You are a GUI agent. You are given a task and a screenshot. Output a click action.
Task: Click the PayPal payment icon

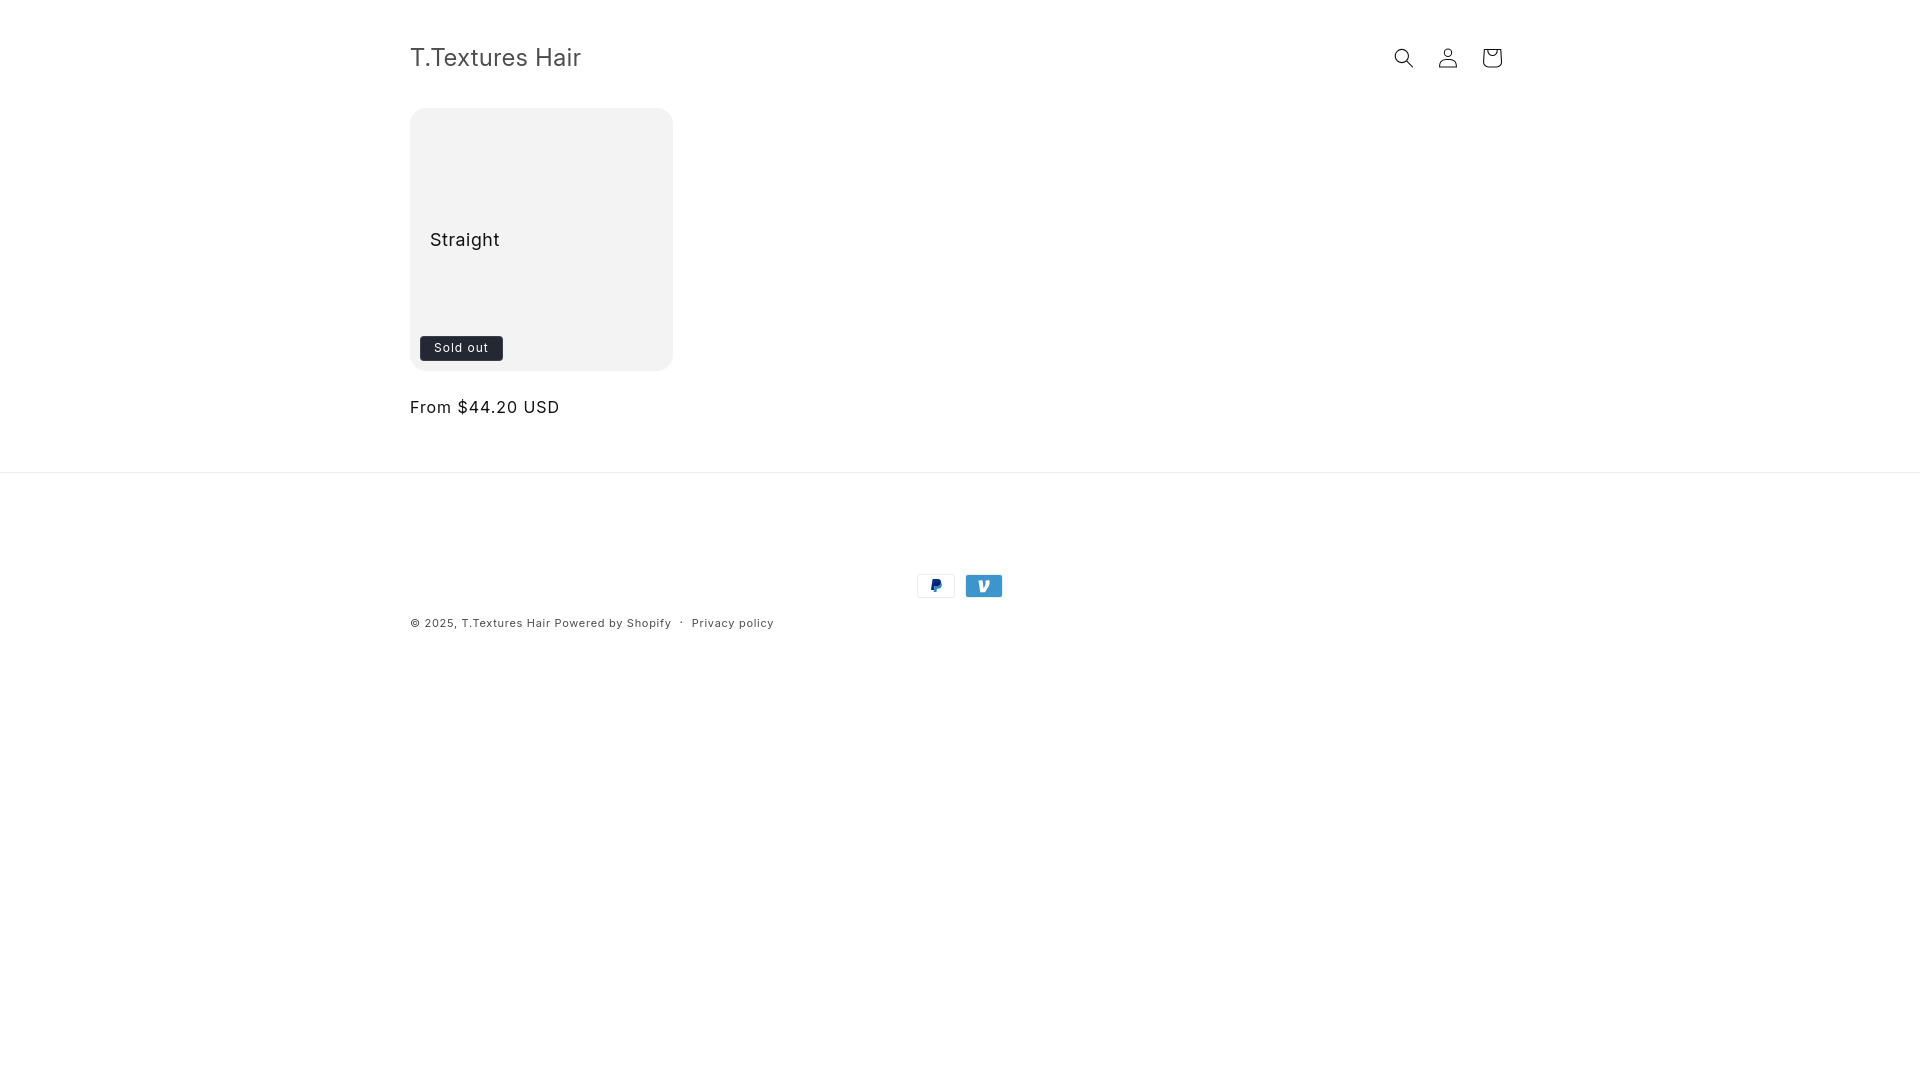[936, 586]
